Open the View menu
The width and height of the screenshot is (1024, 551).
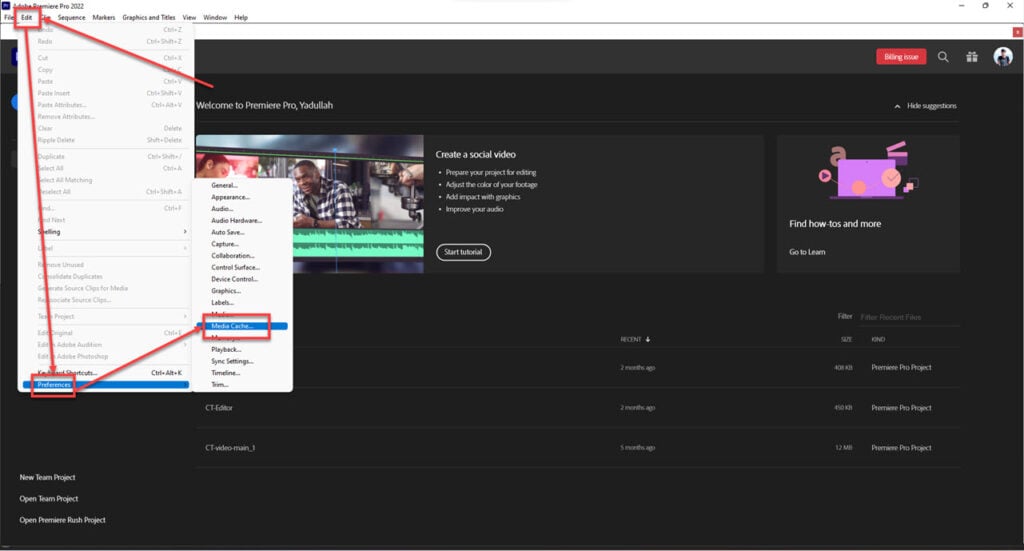[189, 18]
